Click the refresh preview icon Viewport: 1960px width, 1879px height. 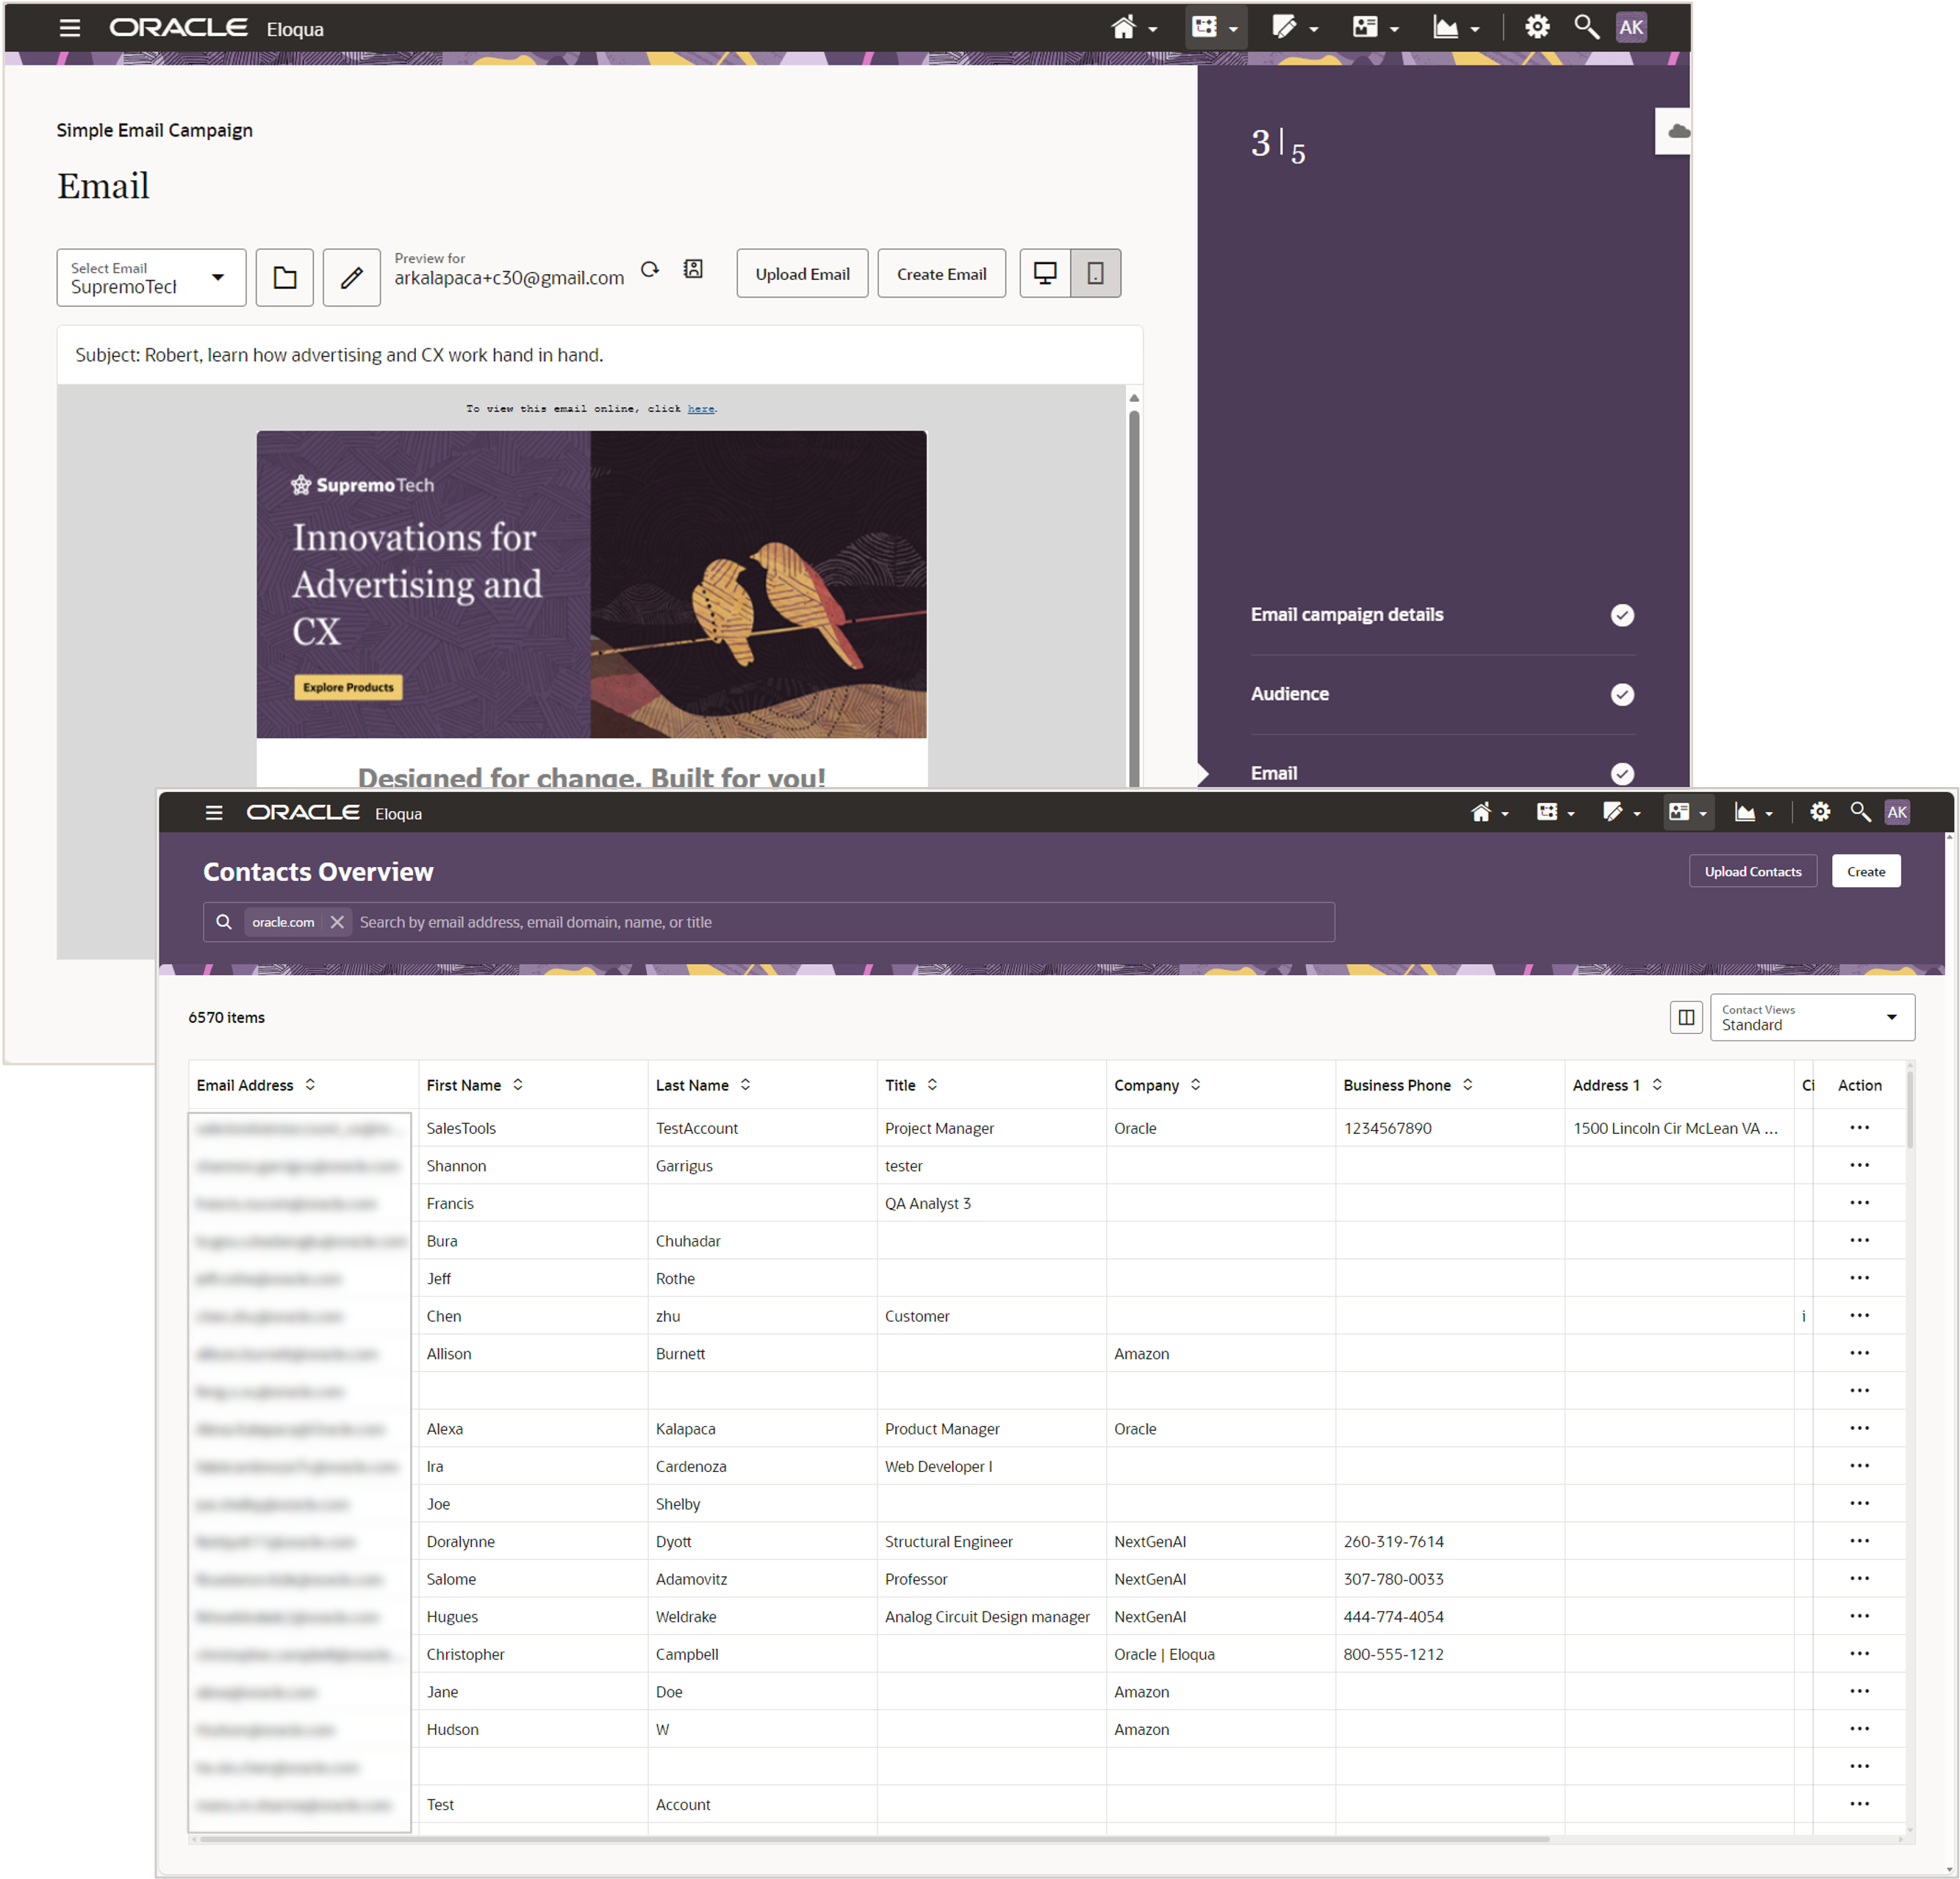[x=650, y=269]
